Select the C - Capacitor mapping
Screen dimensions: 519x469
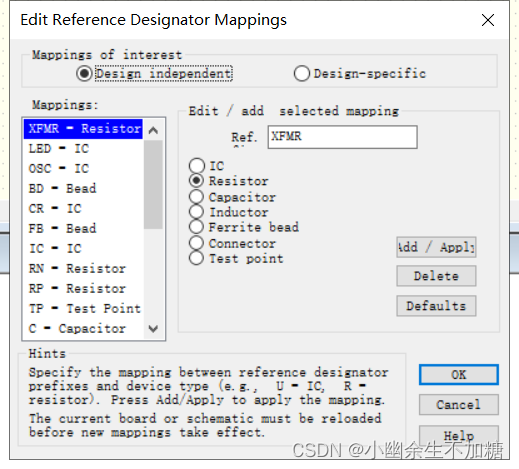(x=83, y=329)
